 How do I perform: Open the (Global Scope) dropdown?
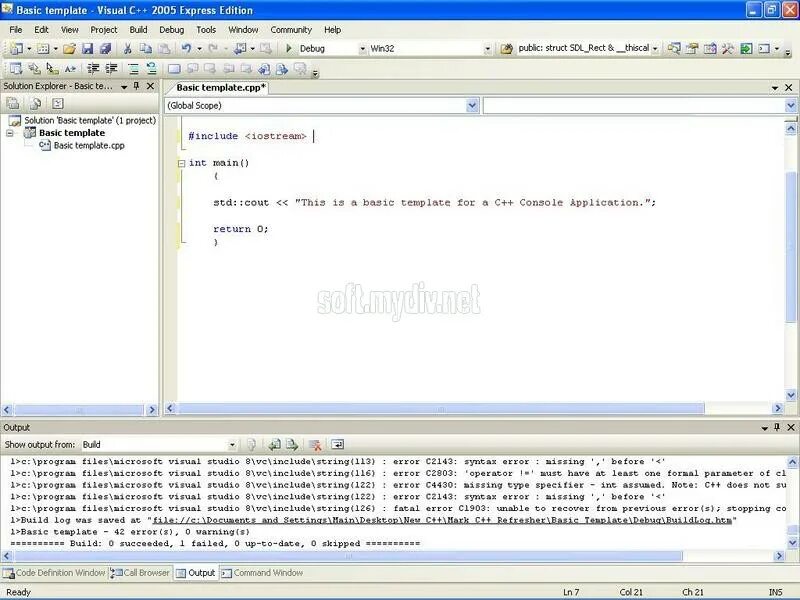tap(472, 106)
